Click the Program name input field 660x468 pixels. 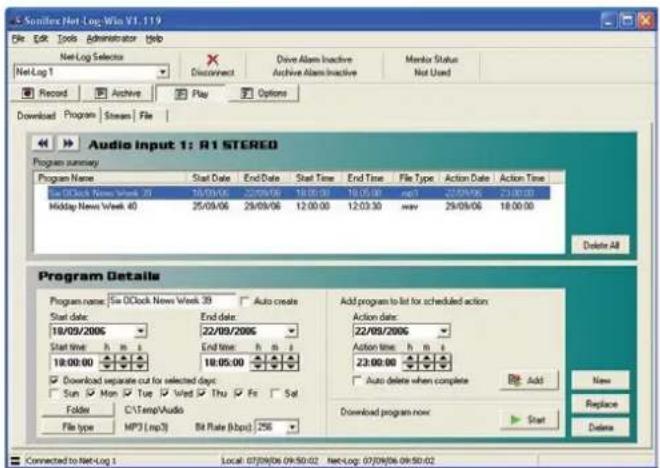point(172,300)
